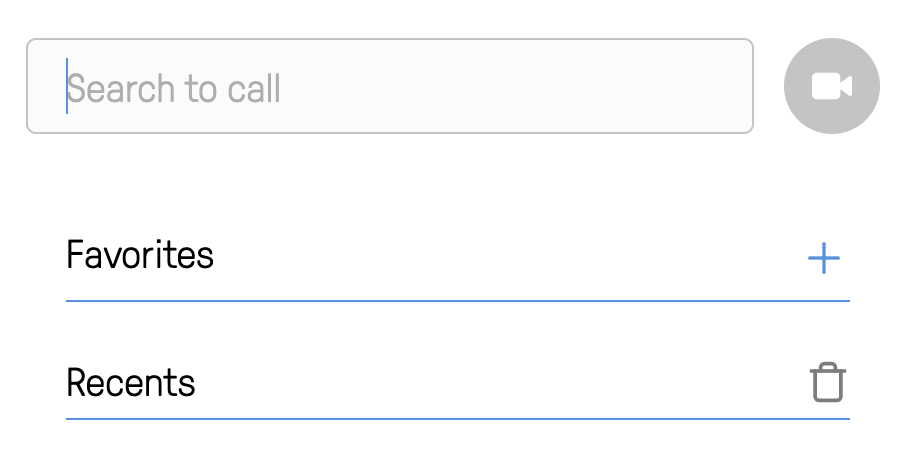Viewport: 916px width, 454px height.
Task: Click empty space right of Favorites label
Action: 508,257
